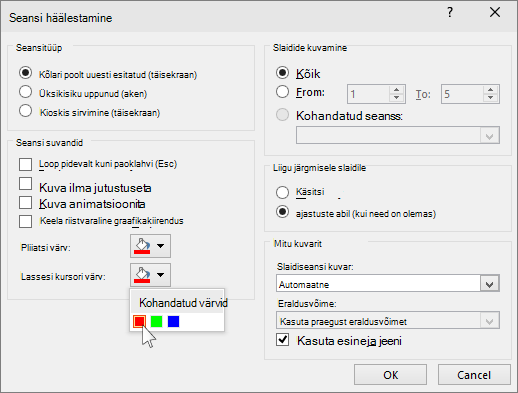Check Kuva ilma jutustuseta

click(x=26, y=184)
